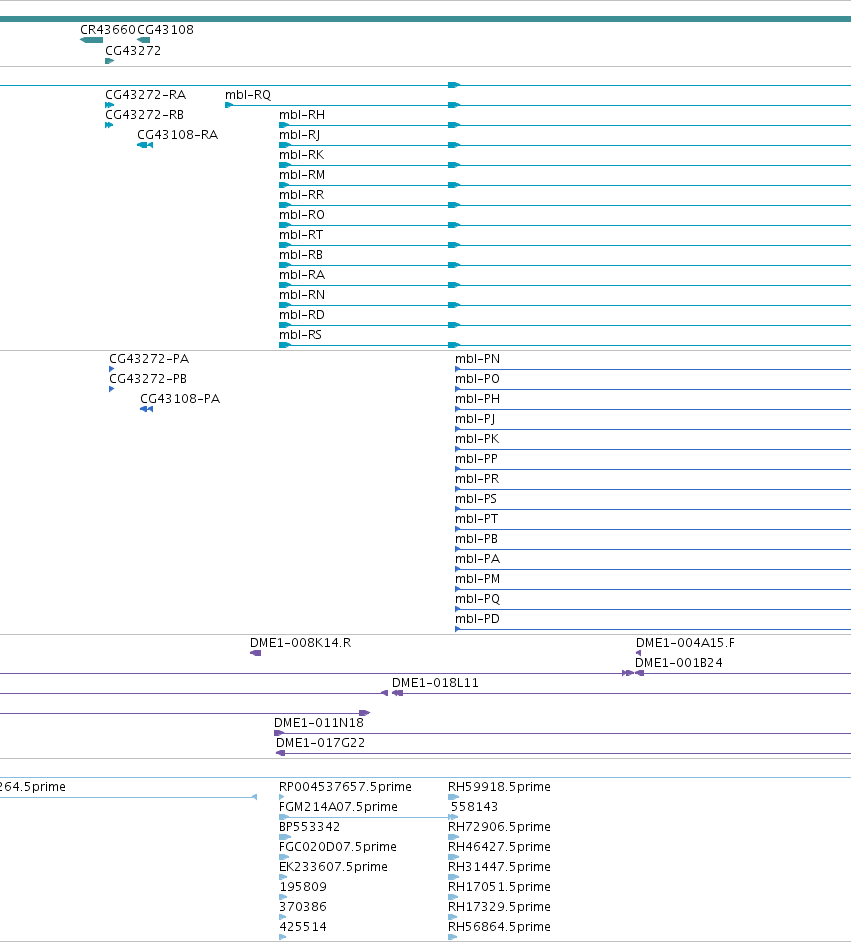Select EST EK233607.5prime
851x942 pixels.
(x=333, y=866)
